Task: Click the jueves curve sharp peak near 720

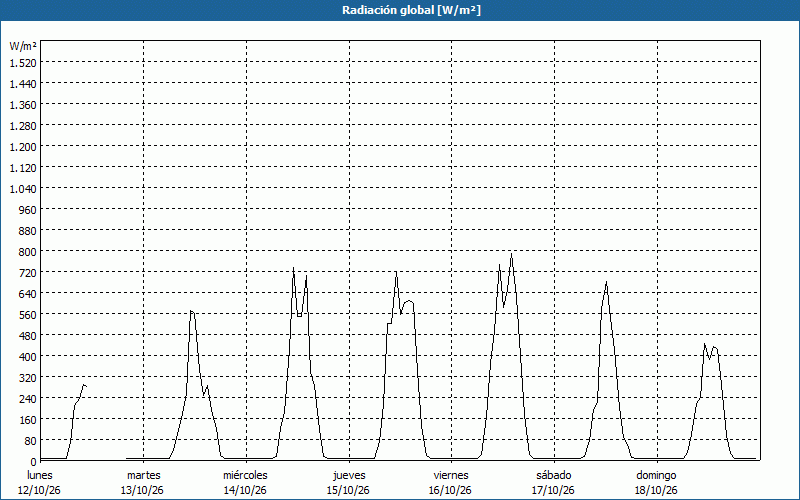Action: (396, 272)
